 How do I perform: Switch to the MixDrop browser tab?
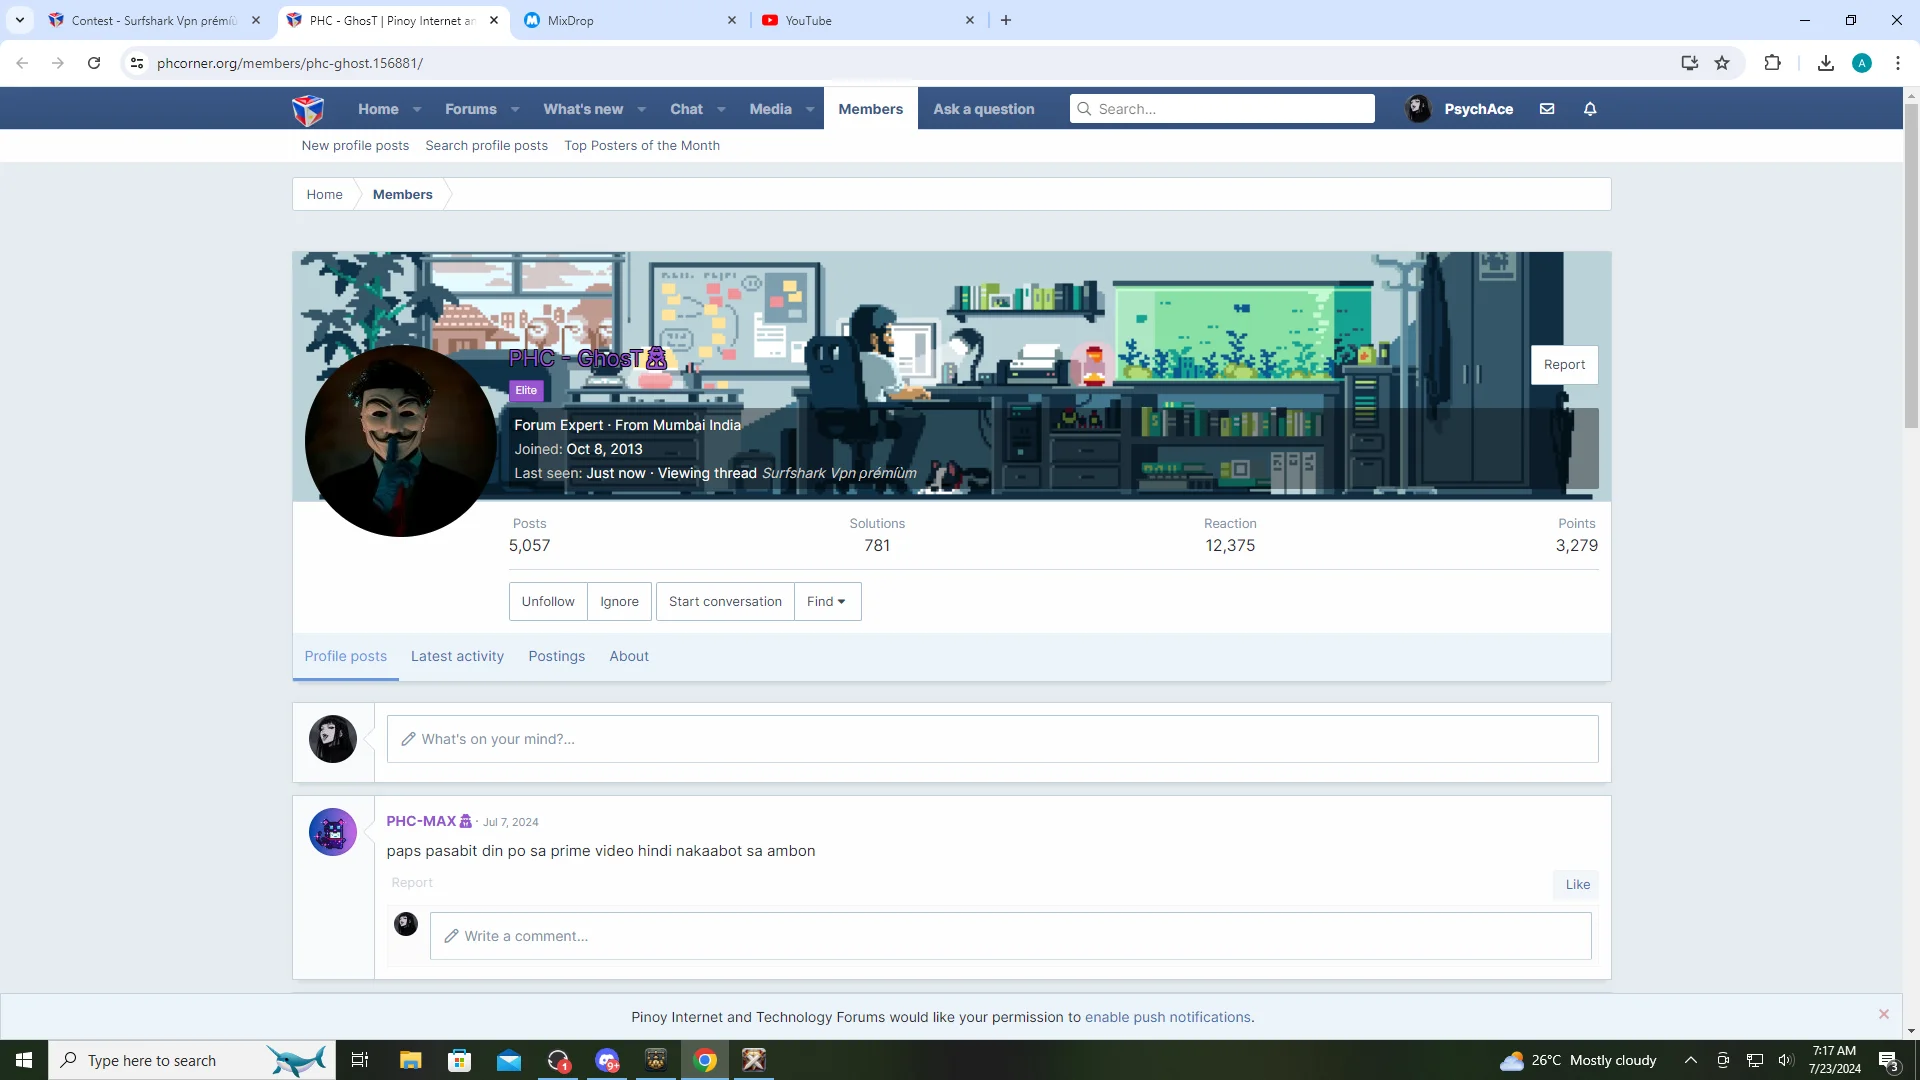click(x=630, y=20)
